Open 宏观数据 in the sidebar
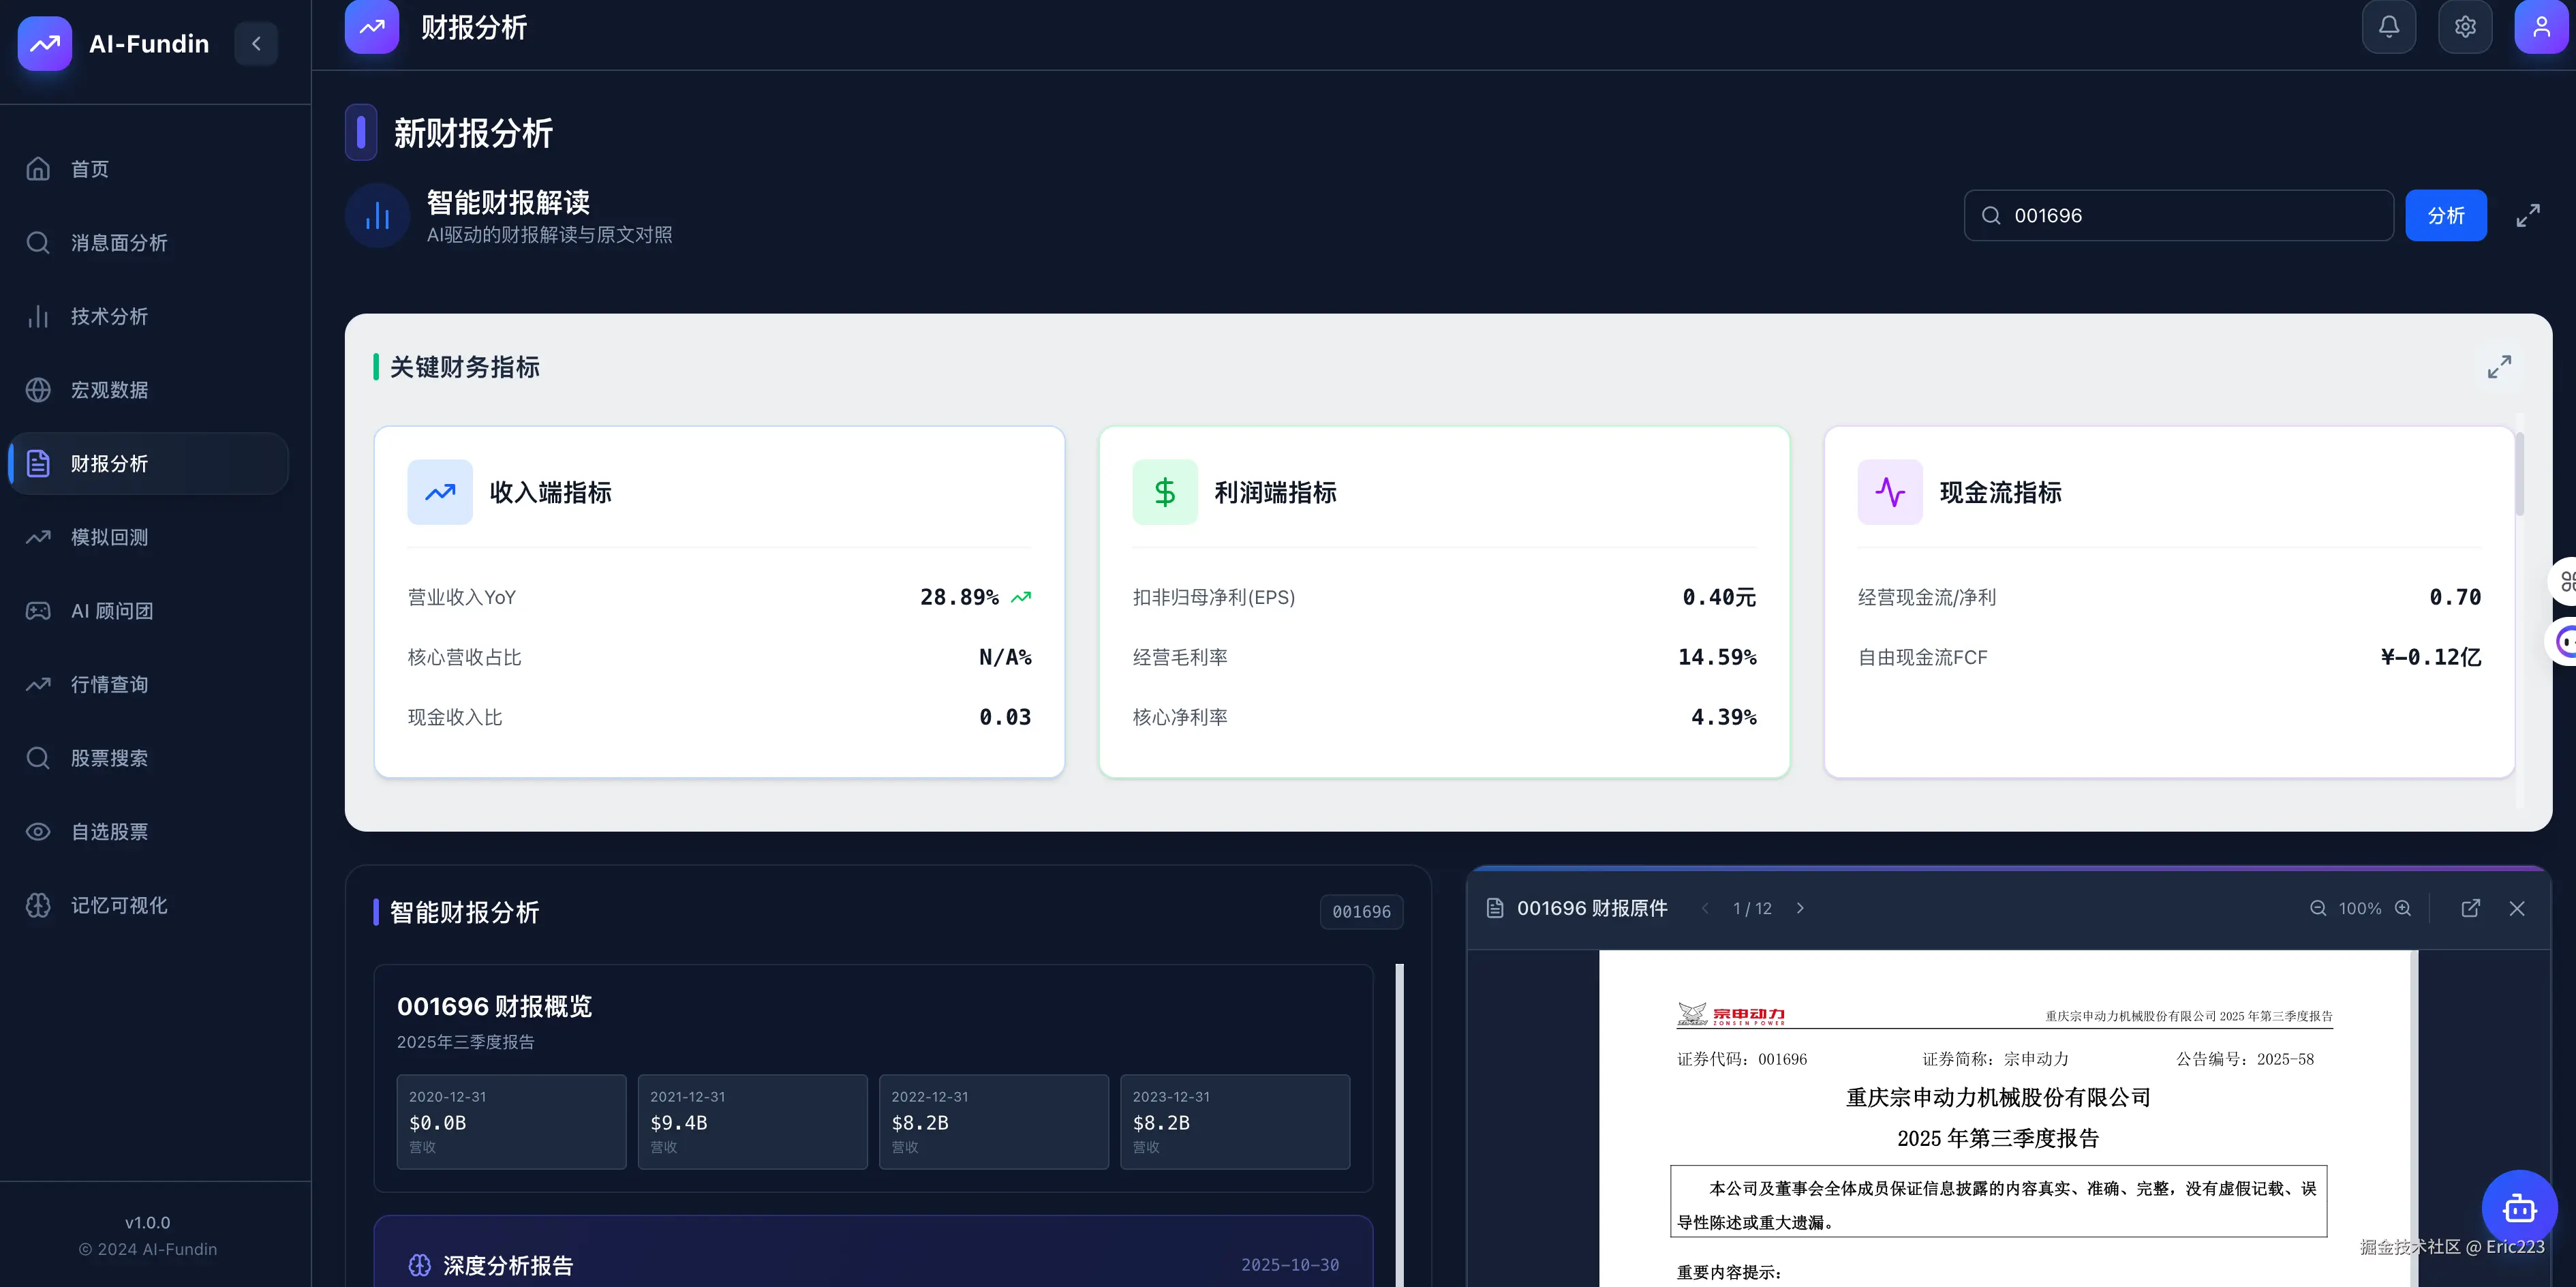Viewport: 2576px width, 1287px height. (x=109, y=390)
